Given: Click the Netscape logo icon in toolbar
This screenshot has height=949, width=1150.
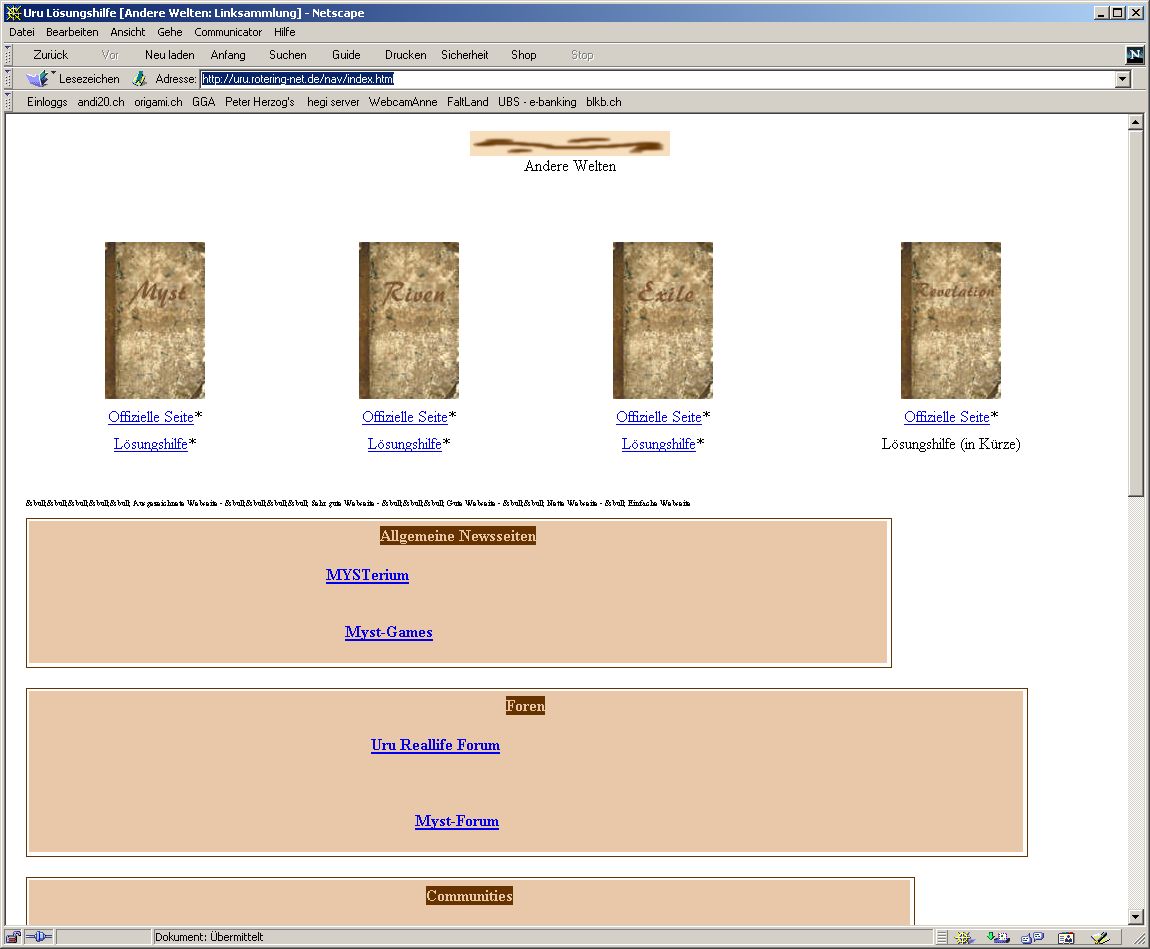Looking at the screenshot, I should (1134, 55).
